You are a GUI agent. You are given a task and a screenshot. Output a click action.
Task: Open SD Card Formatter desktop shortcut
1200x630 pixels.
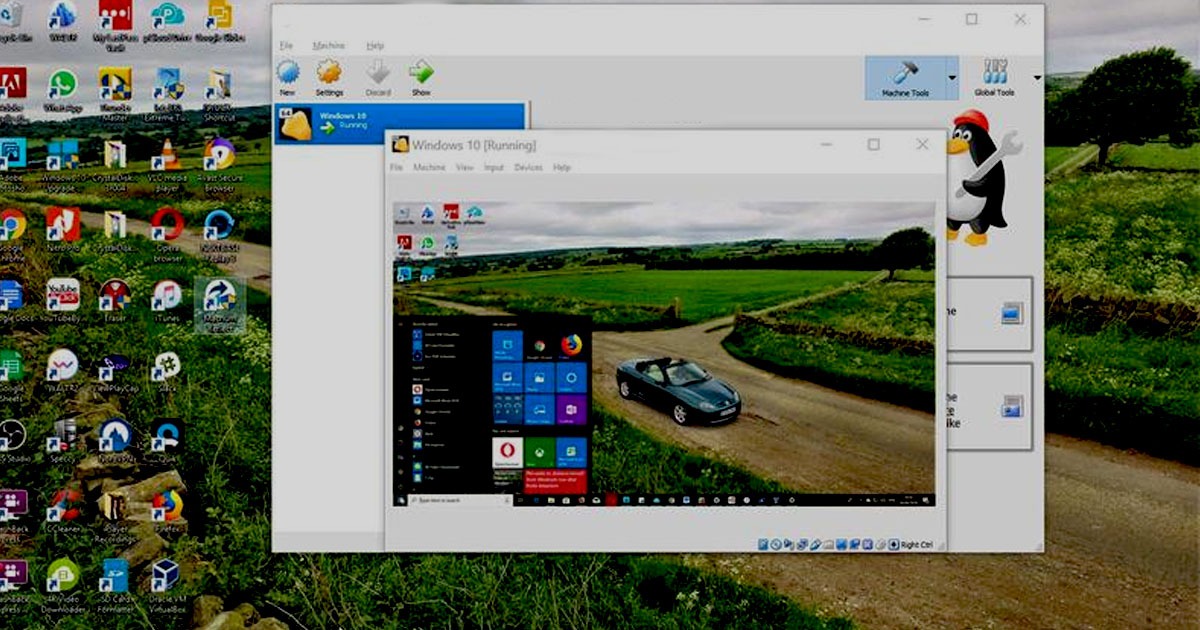point(113,585)
